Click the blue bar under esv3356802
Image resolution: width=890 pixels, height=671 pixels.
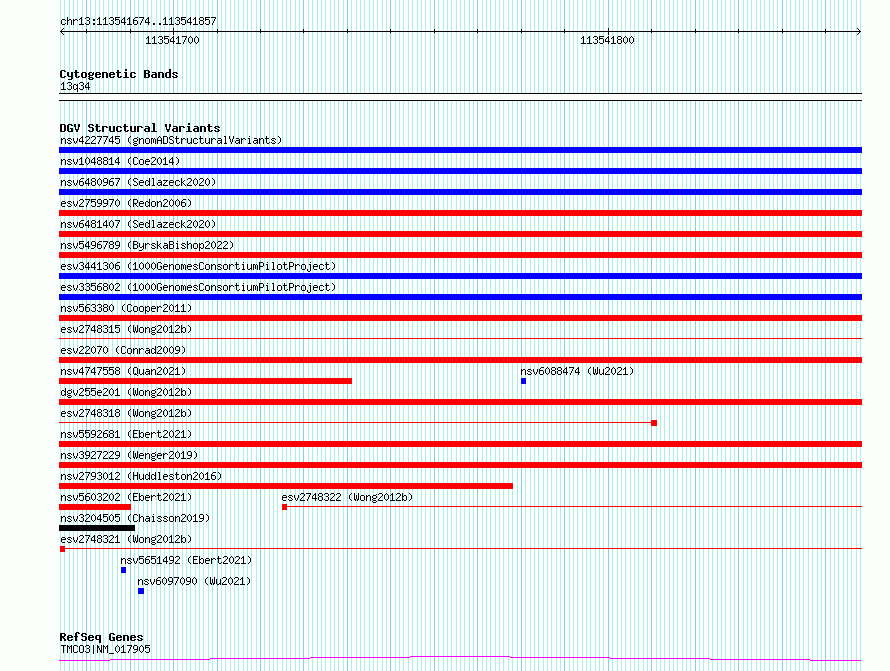coord(460,297)
